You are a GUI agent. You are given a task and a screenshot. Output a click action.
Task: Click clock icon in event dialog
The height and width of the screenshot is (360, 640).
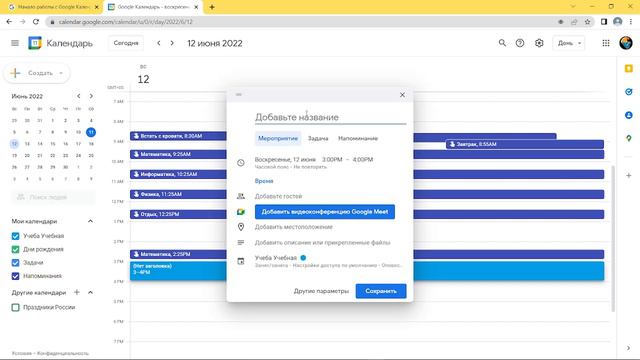(x=241, y=163)
